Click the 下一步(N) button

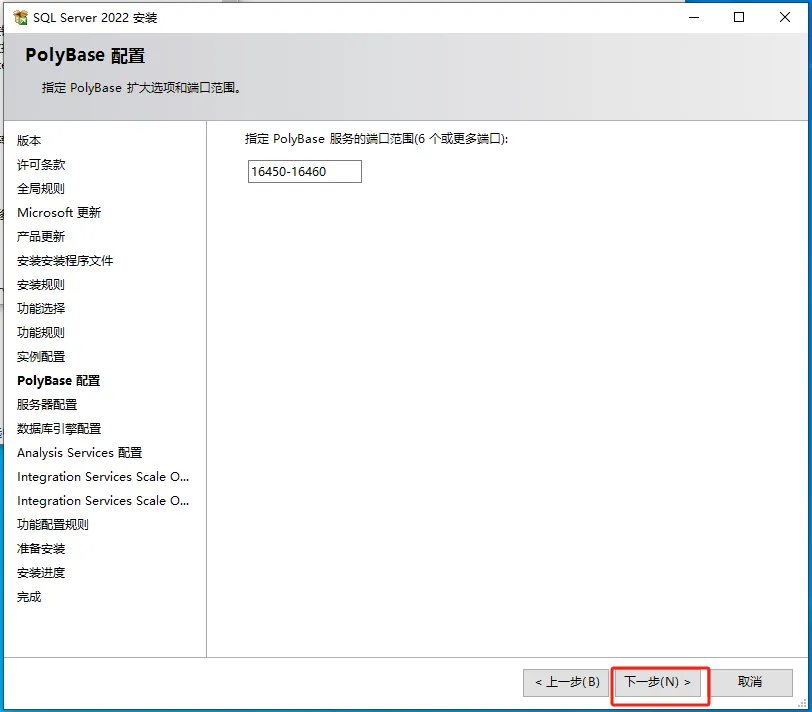click(657, 682)
